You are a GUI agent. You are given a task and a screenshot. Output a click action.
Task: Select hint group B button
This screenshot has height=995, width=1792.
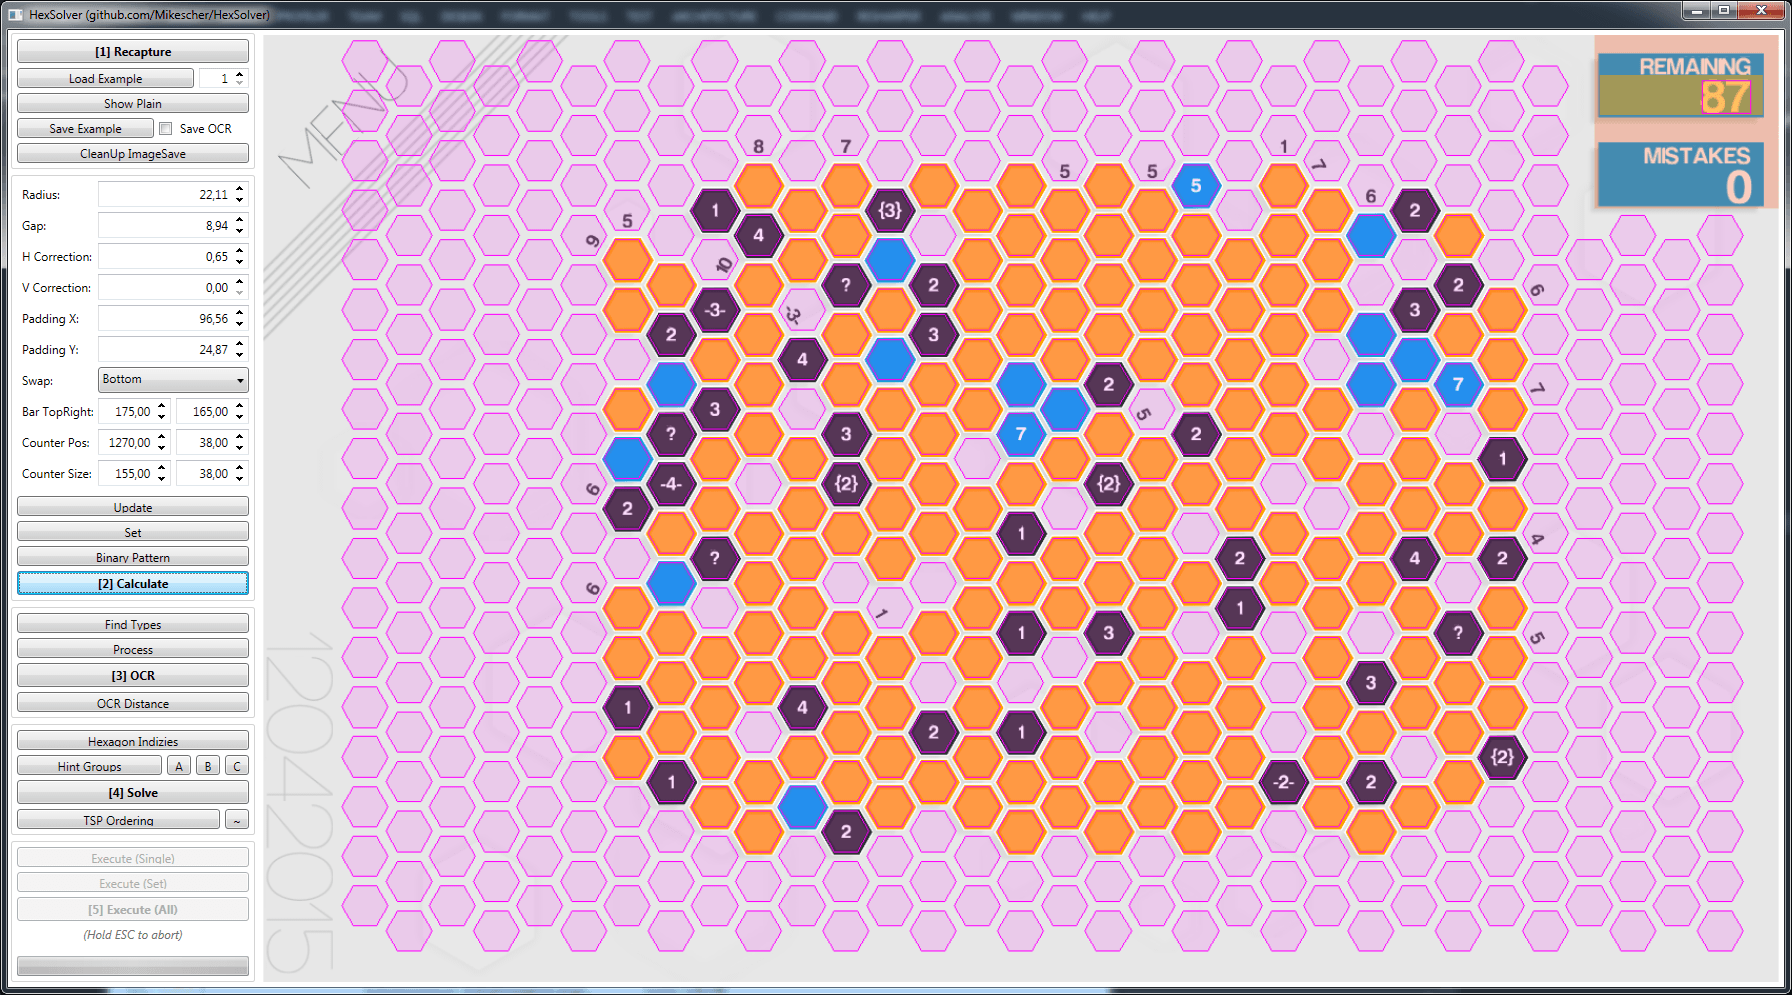pos(207,767)
